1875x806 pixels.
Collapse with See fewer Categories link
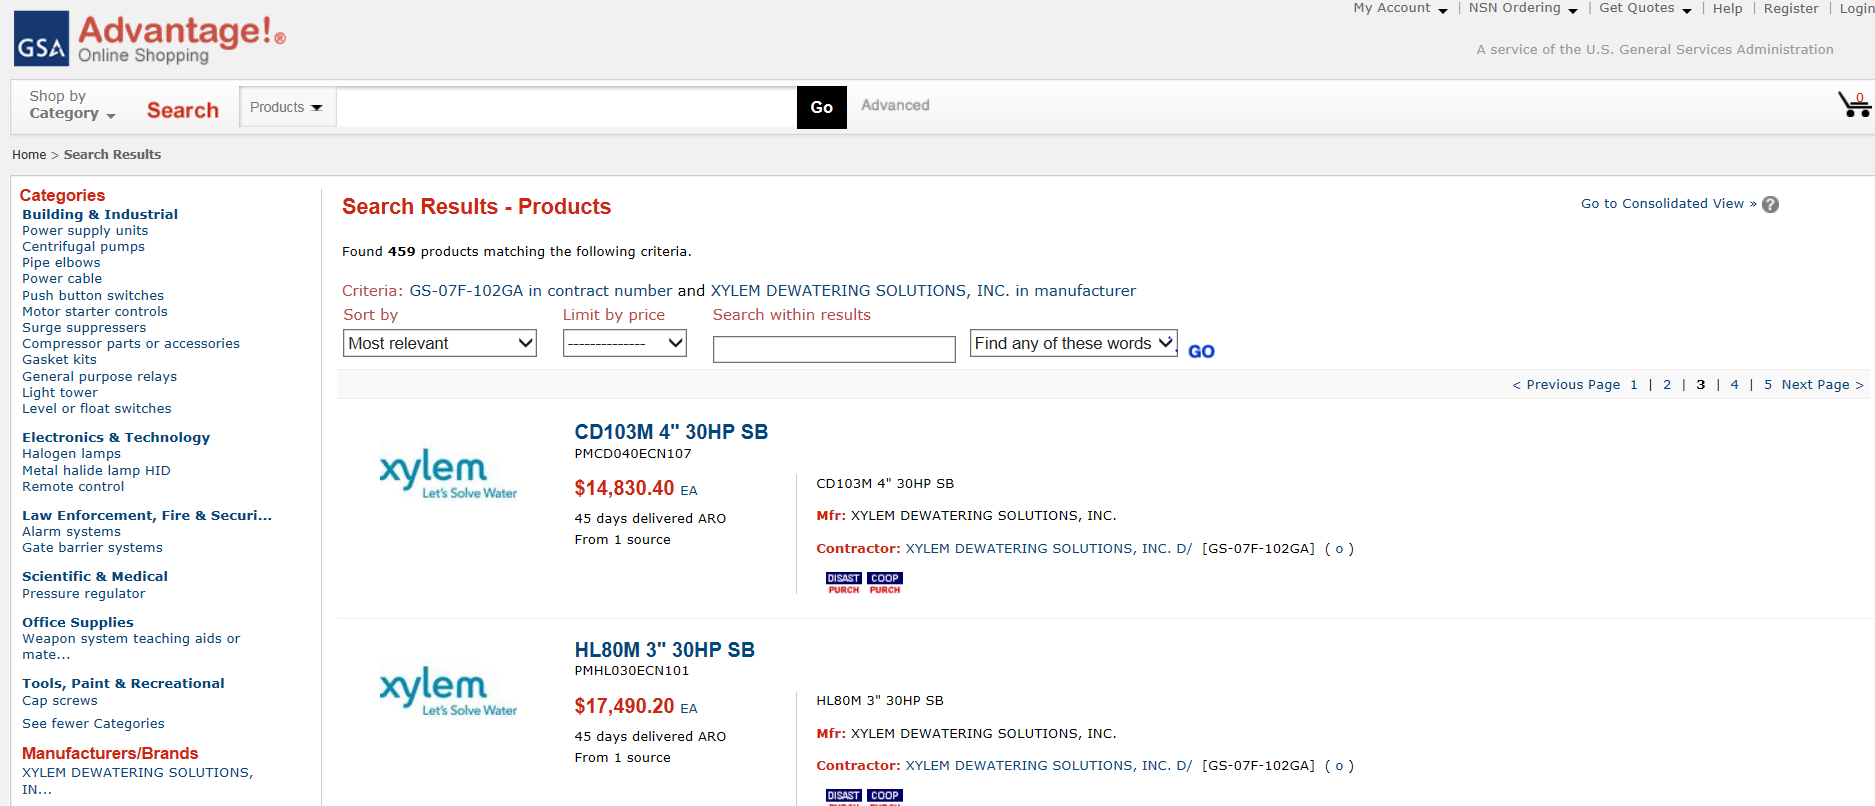point(93,723)
